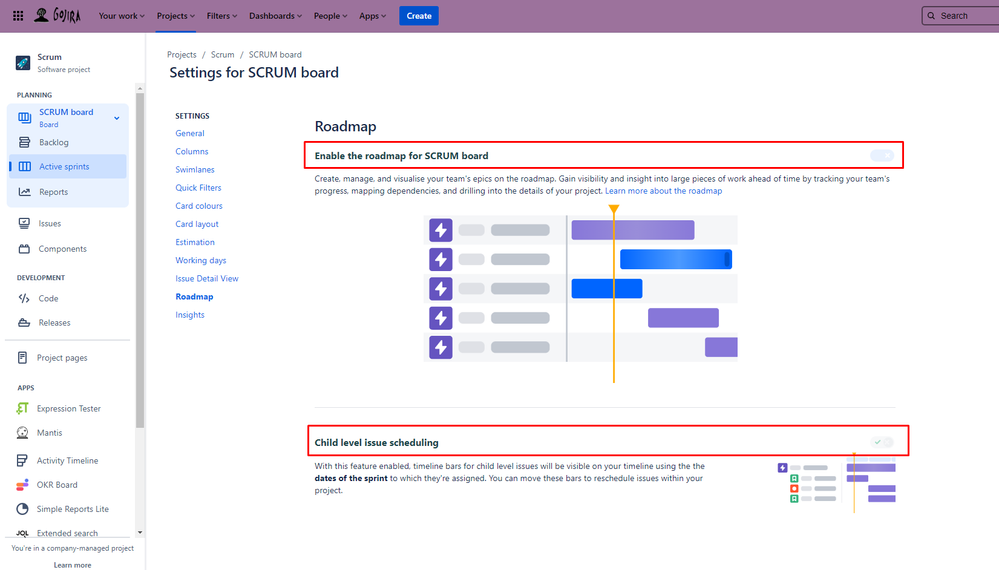This screenshot has height=570, width=999.
Task: Open the Dashboards dropdown menu
Action: coord(275,16)
